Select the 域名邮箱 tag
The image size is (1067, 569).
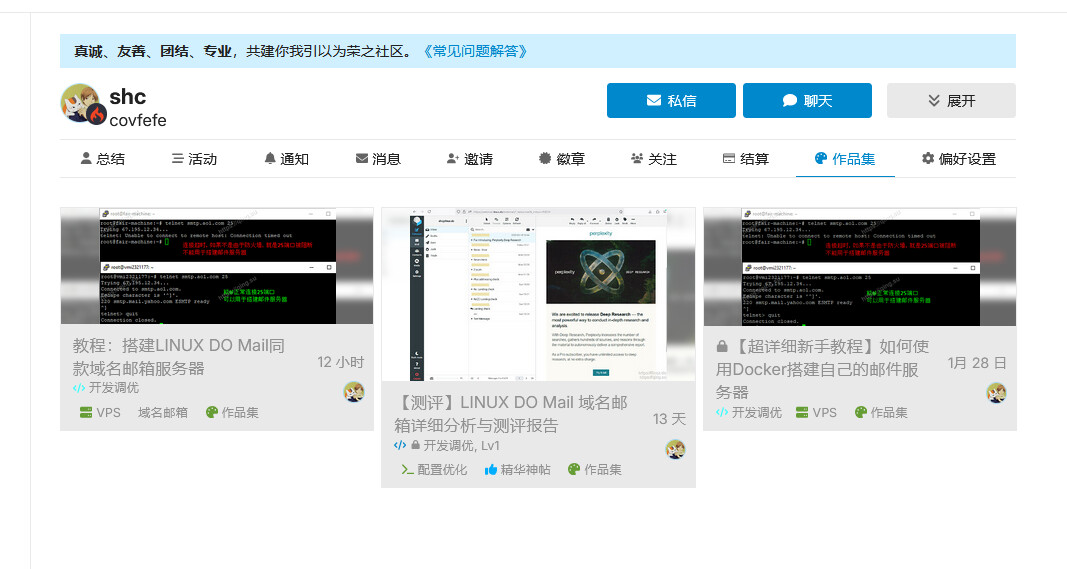click(163, 412)
